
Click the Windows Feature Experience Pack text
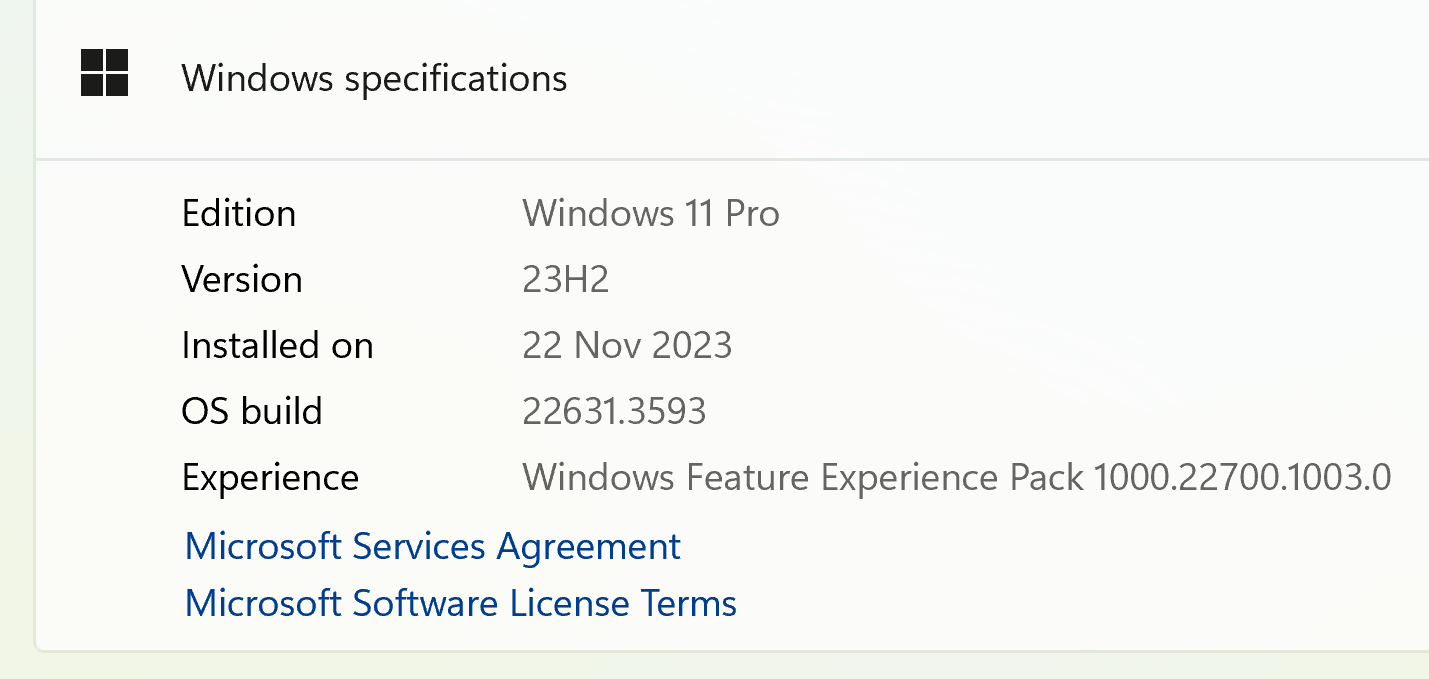(802, 477)
